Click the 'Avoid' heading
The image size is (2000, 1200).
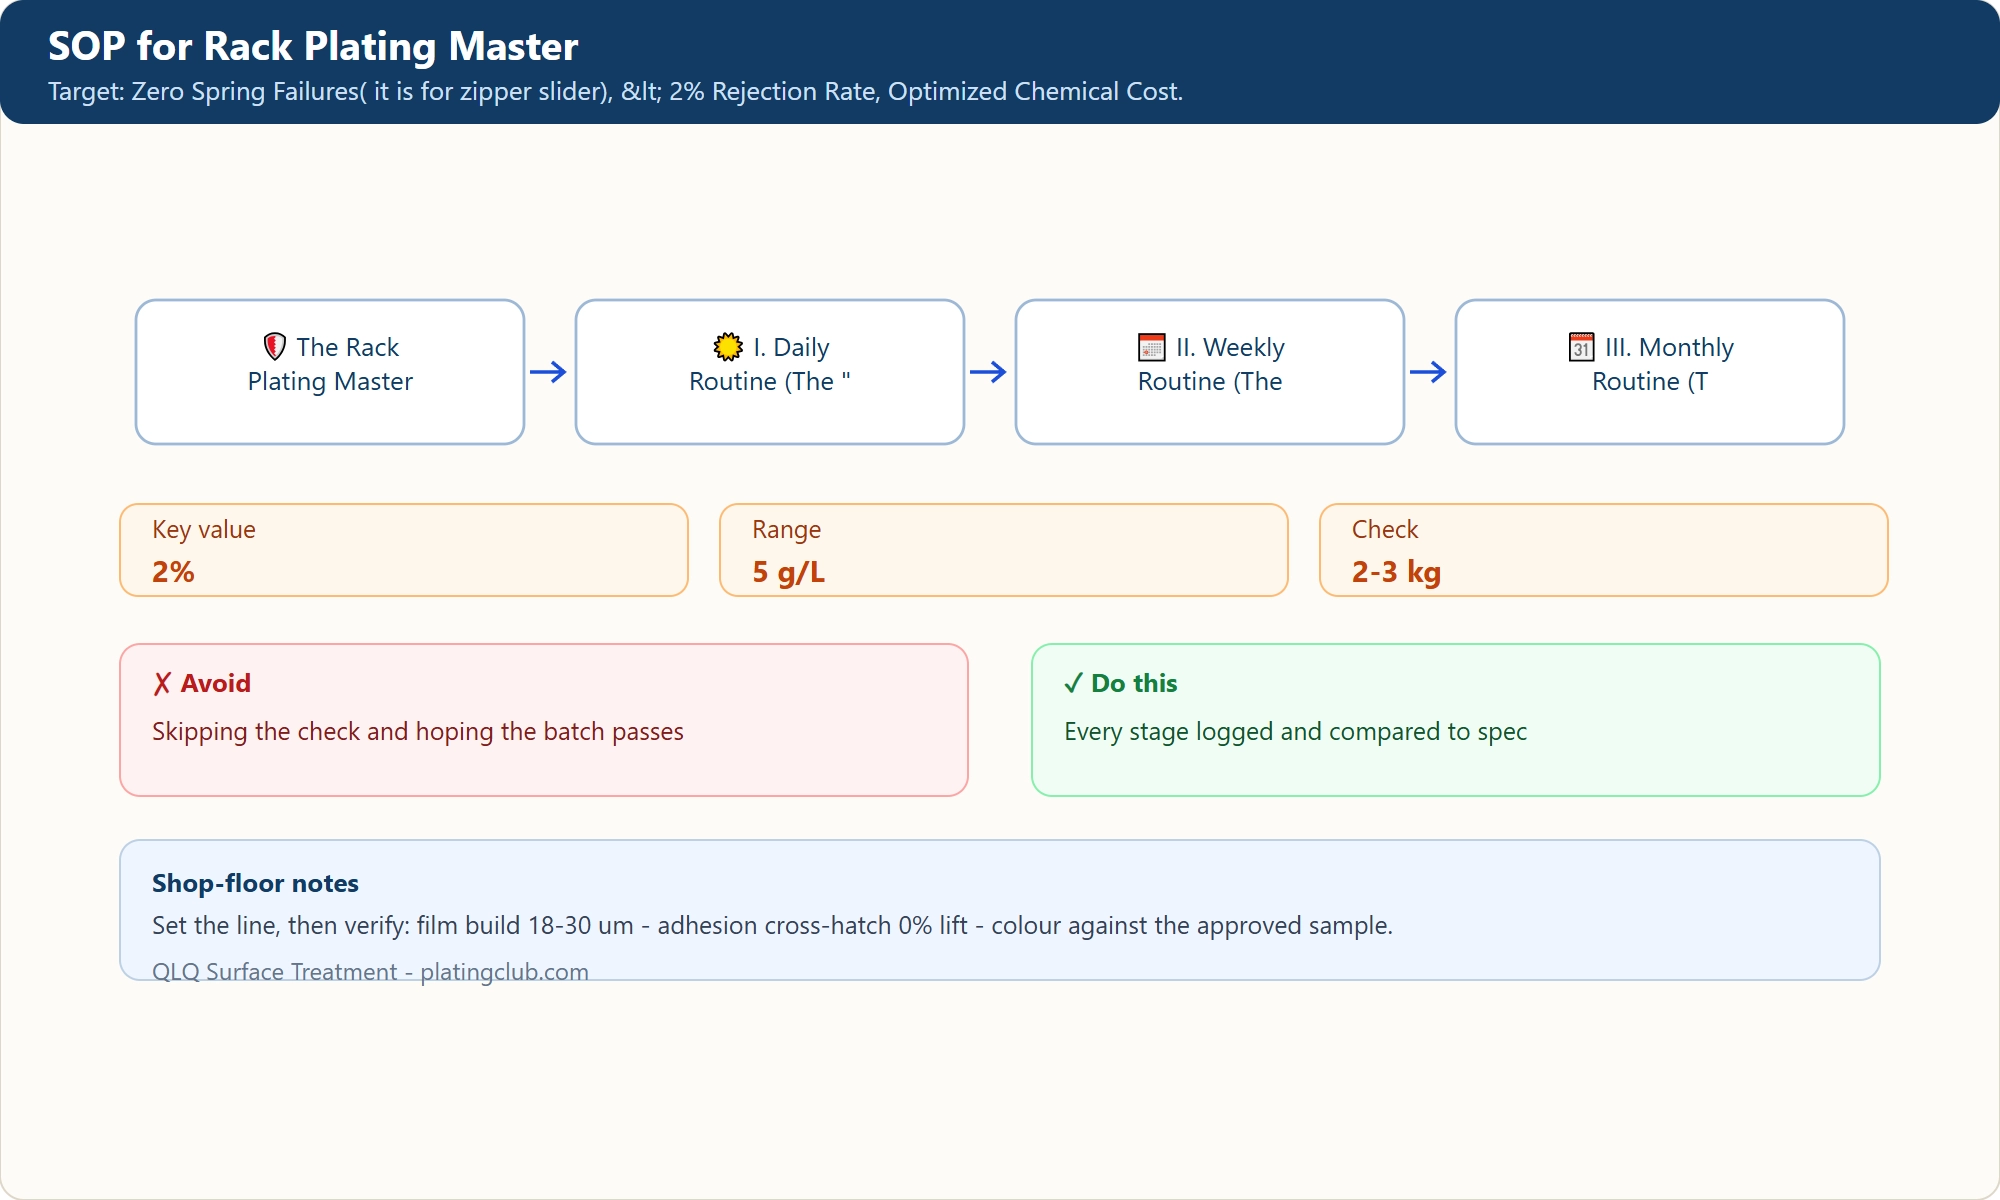(215, 684)
